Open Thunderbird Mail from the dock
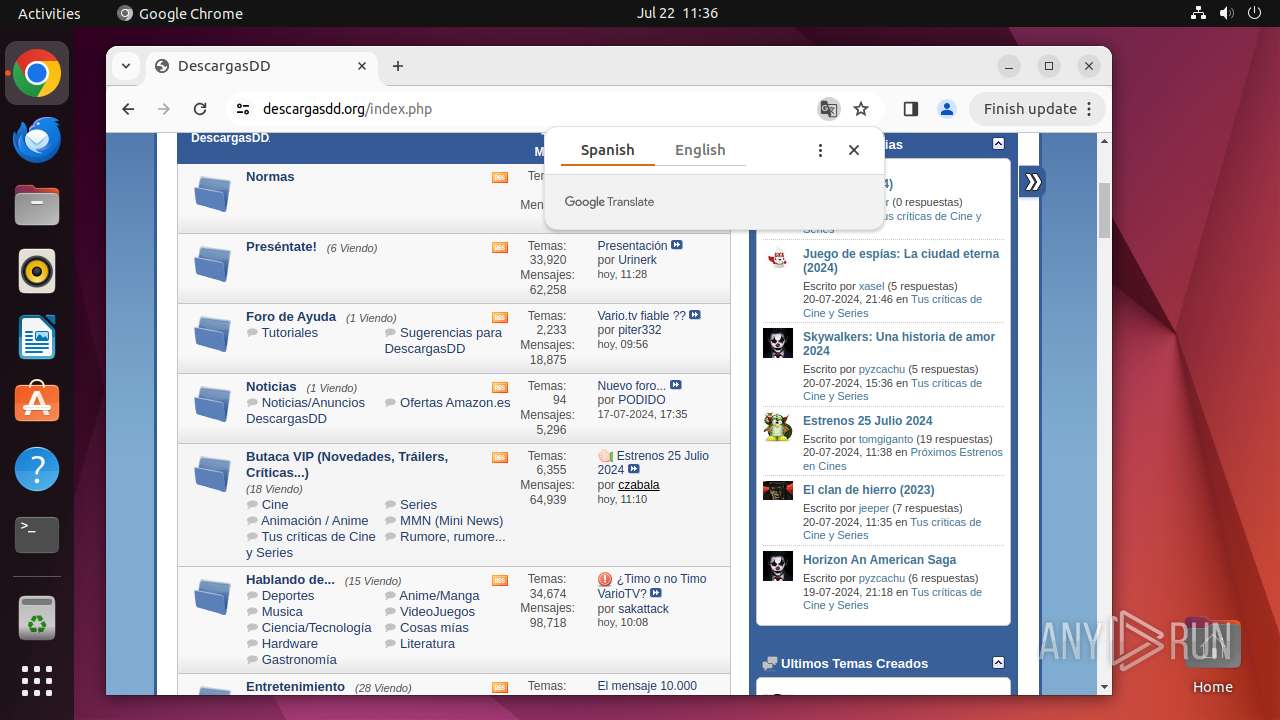The image size is (1280, 720). 37,139
